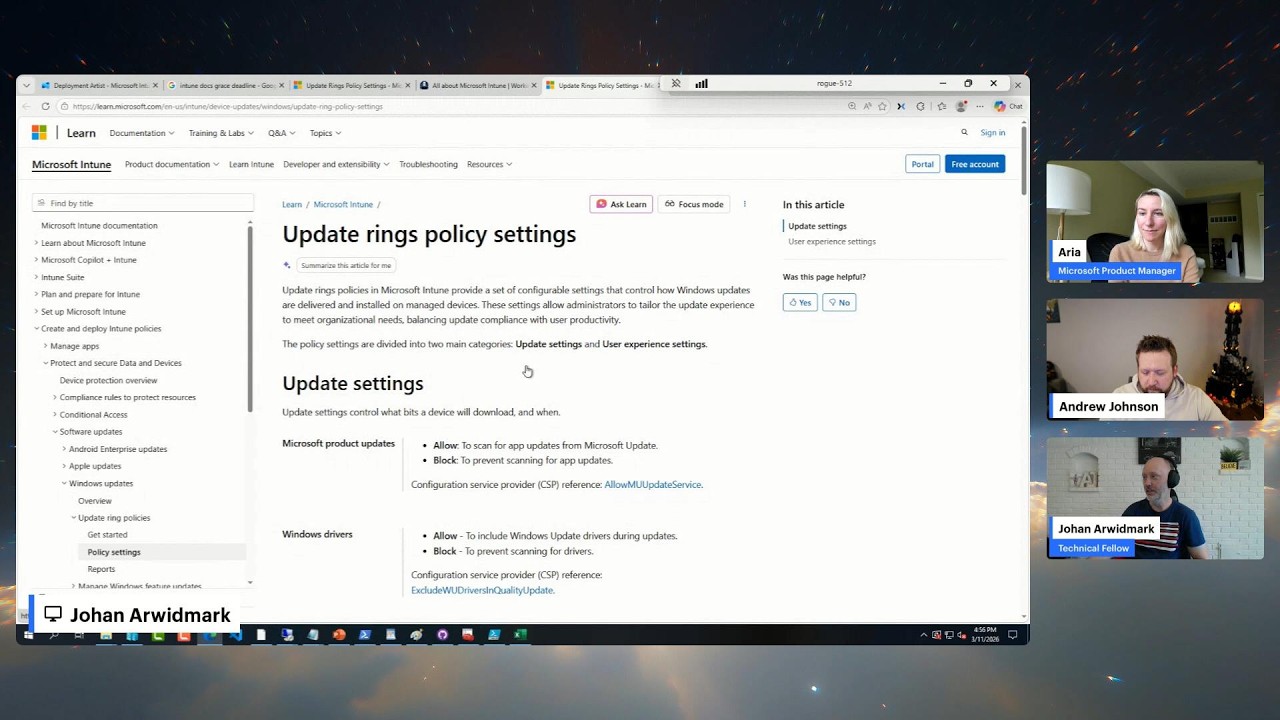This screenshot has width=1280, height=720.
Task: Switch to All about Microsoft Intune tab
Action: point(478,85)
